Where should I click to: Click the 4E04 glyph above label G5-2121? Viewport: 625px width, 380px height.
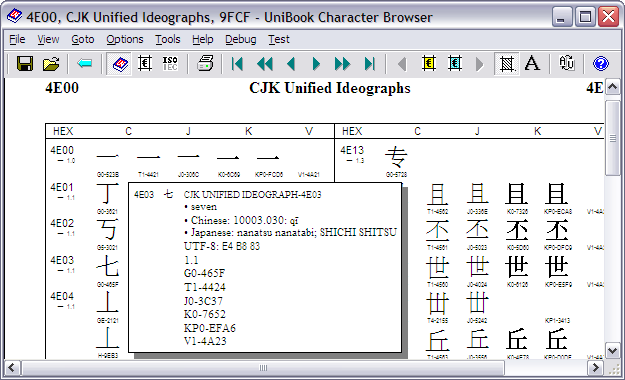point(108,302)
